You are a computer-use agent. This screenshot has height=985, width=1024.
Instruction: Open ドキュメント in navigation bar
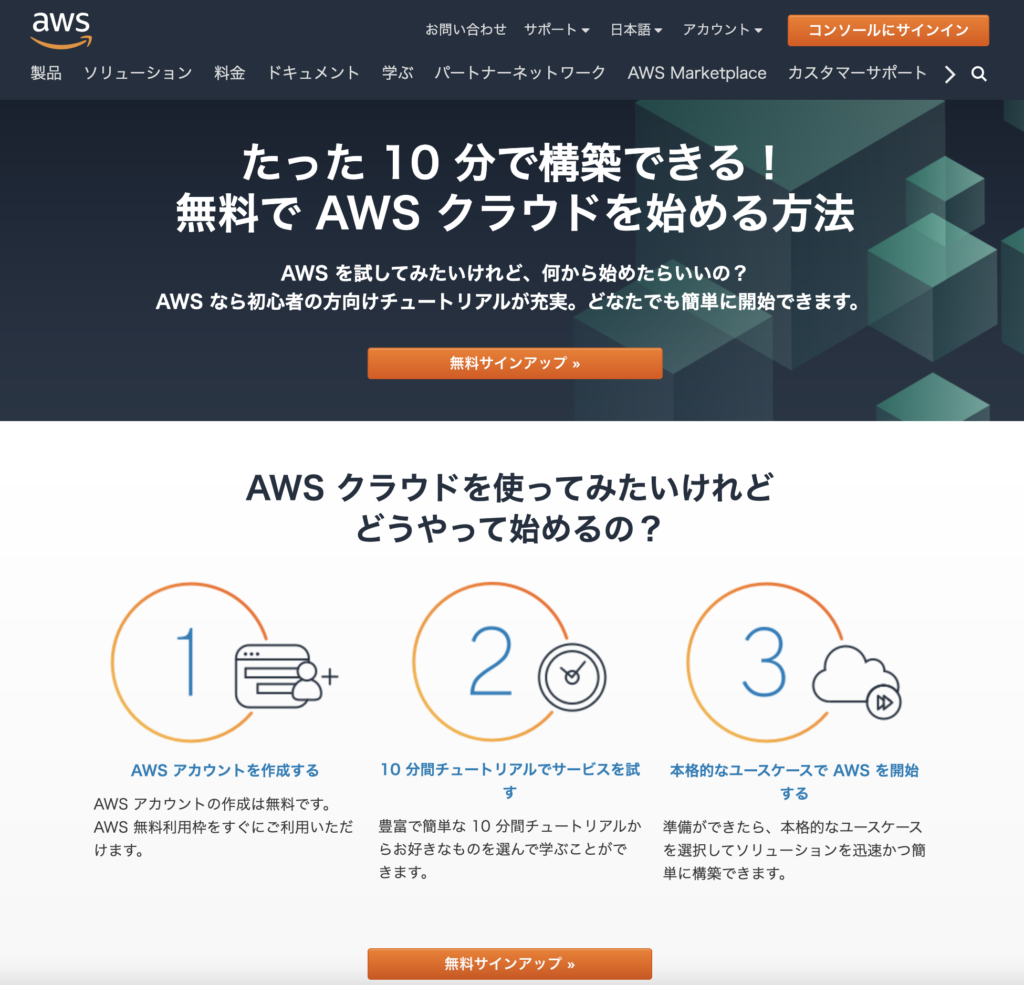313,73
